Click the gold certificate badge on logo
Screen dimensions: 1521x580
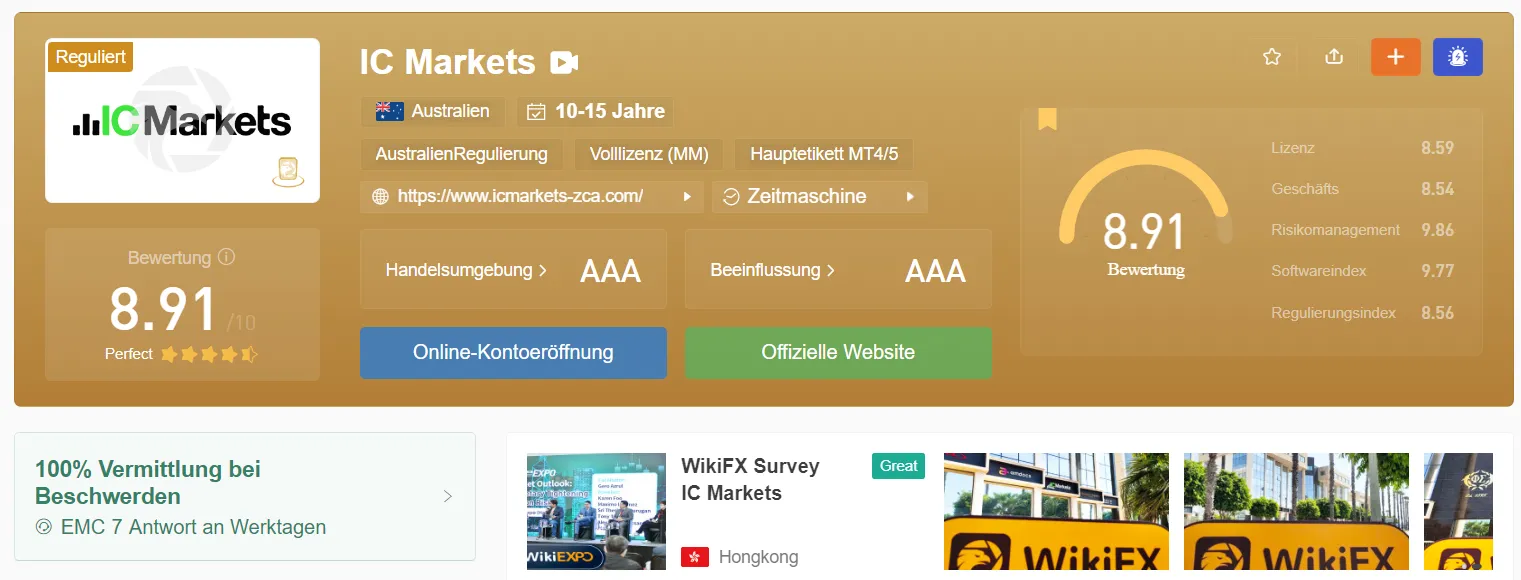point(288,171)
